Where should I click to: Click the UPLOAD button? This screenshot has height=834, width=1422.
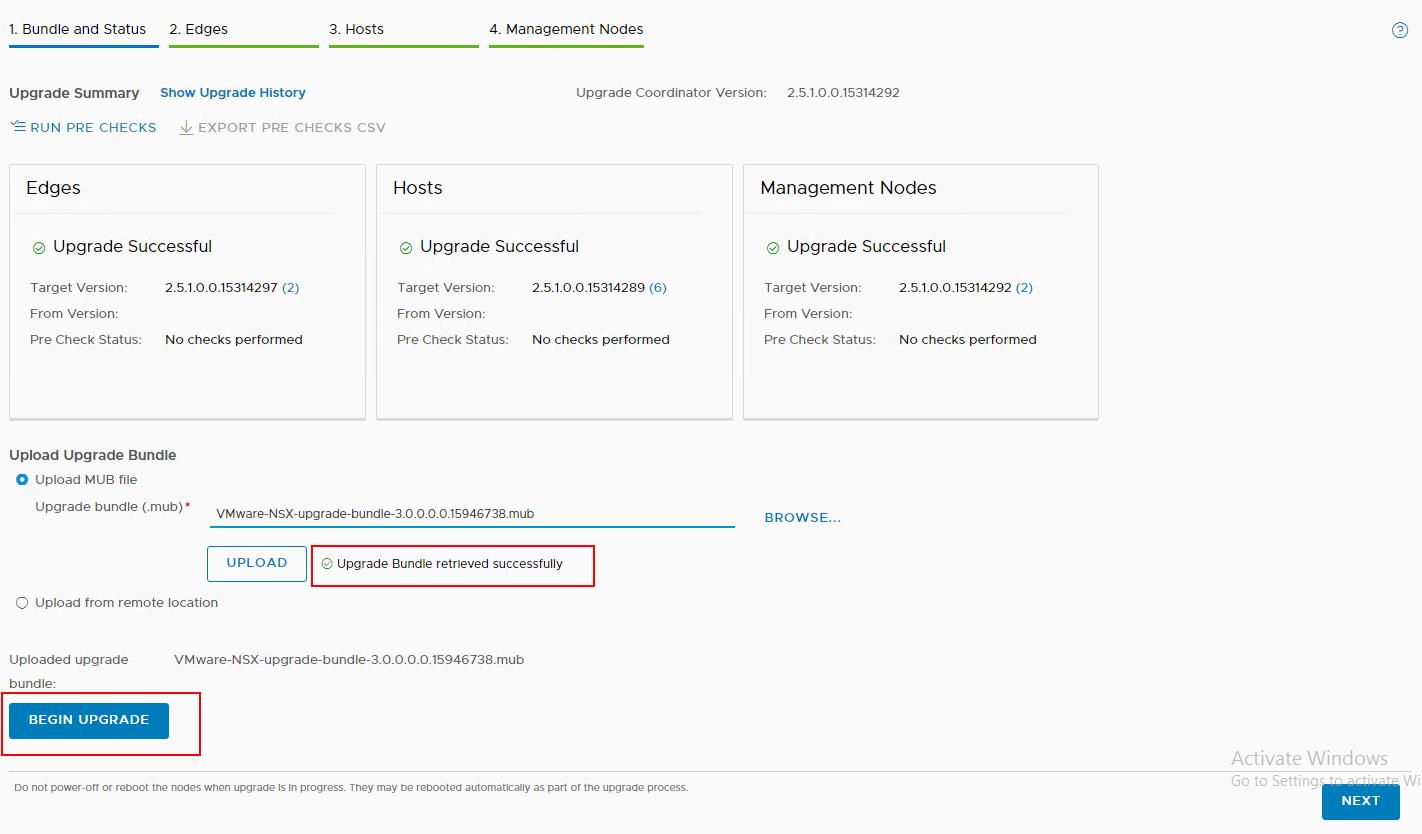click(x=257, y=563)
